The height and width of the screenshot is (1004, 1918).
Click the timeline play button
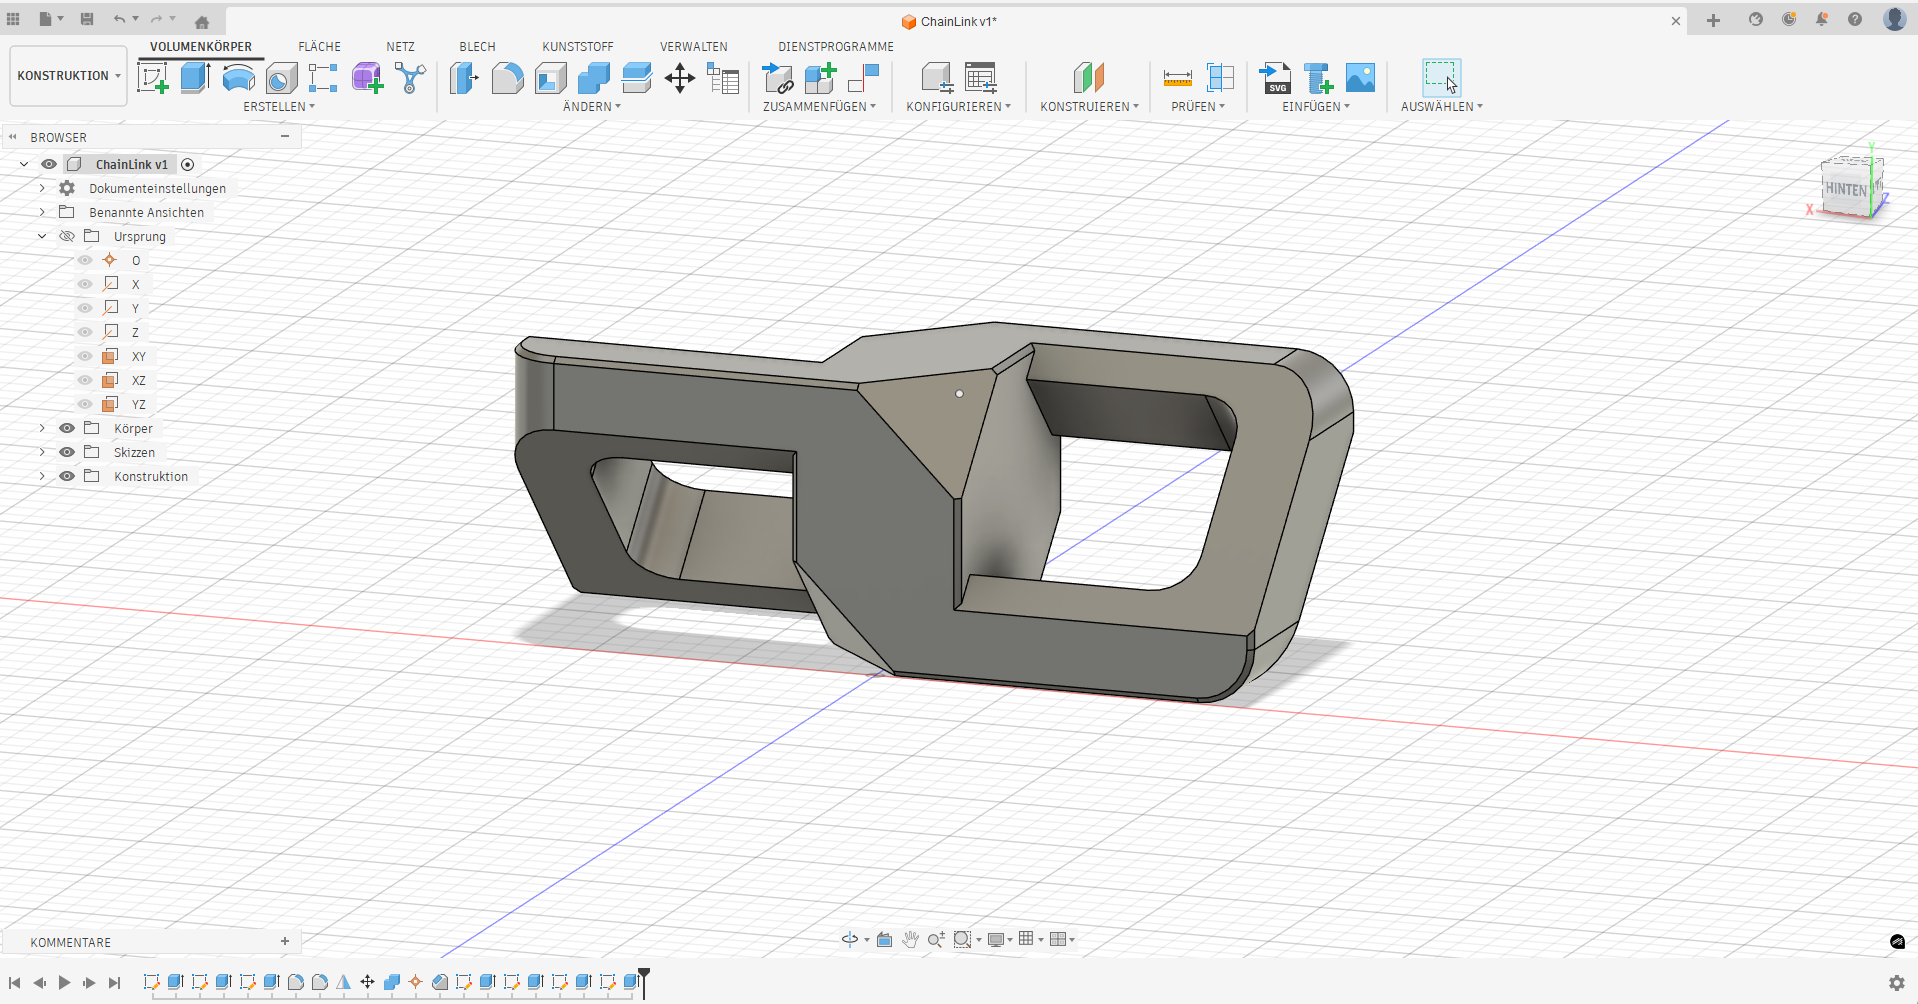[x=64, y=983]
